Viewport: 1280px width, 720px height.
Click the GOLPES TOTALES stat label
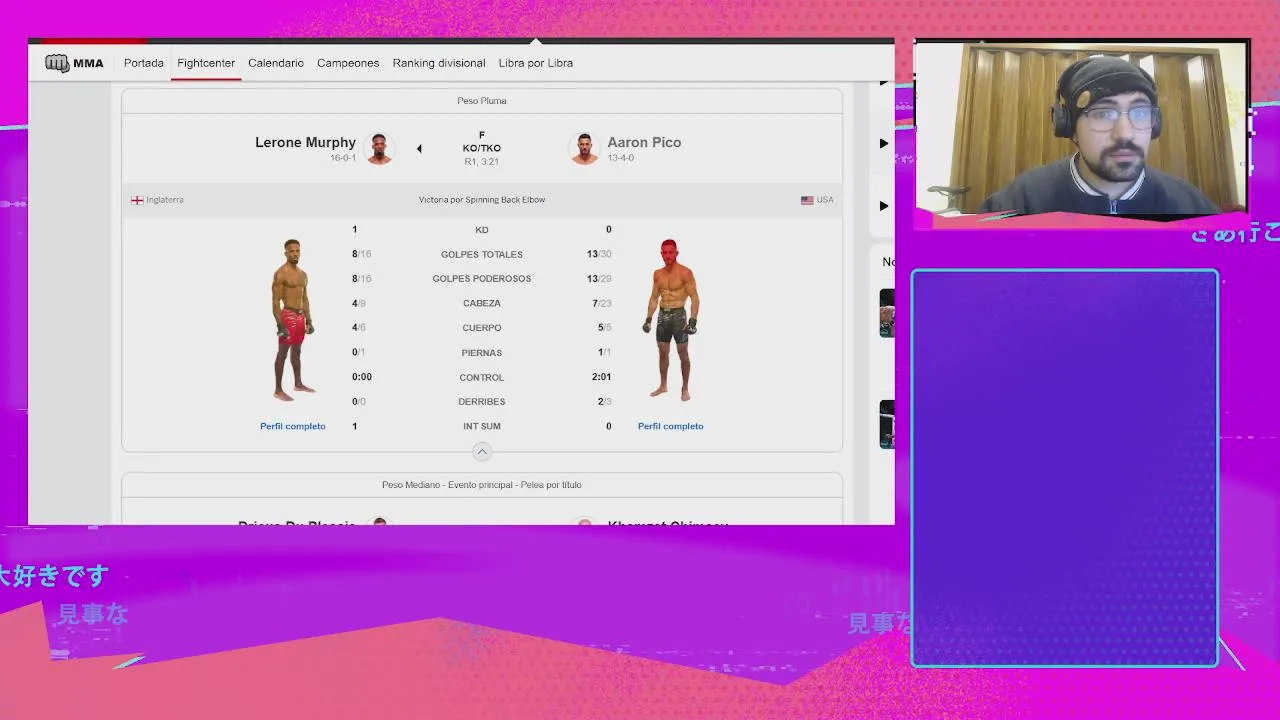[482, 254]
